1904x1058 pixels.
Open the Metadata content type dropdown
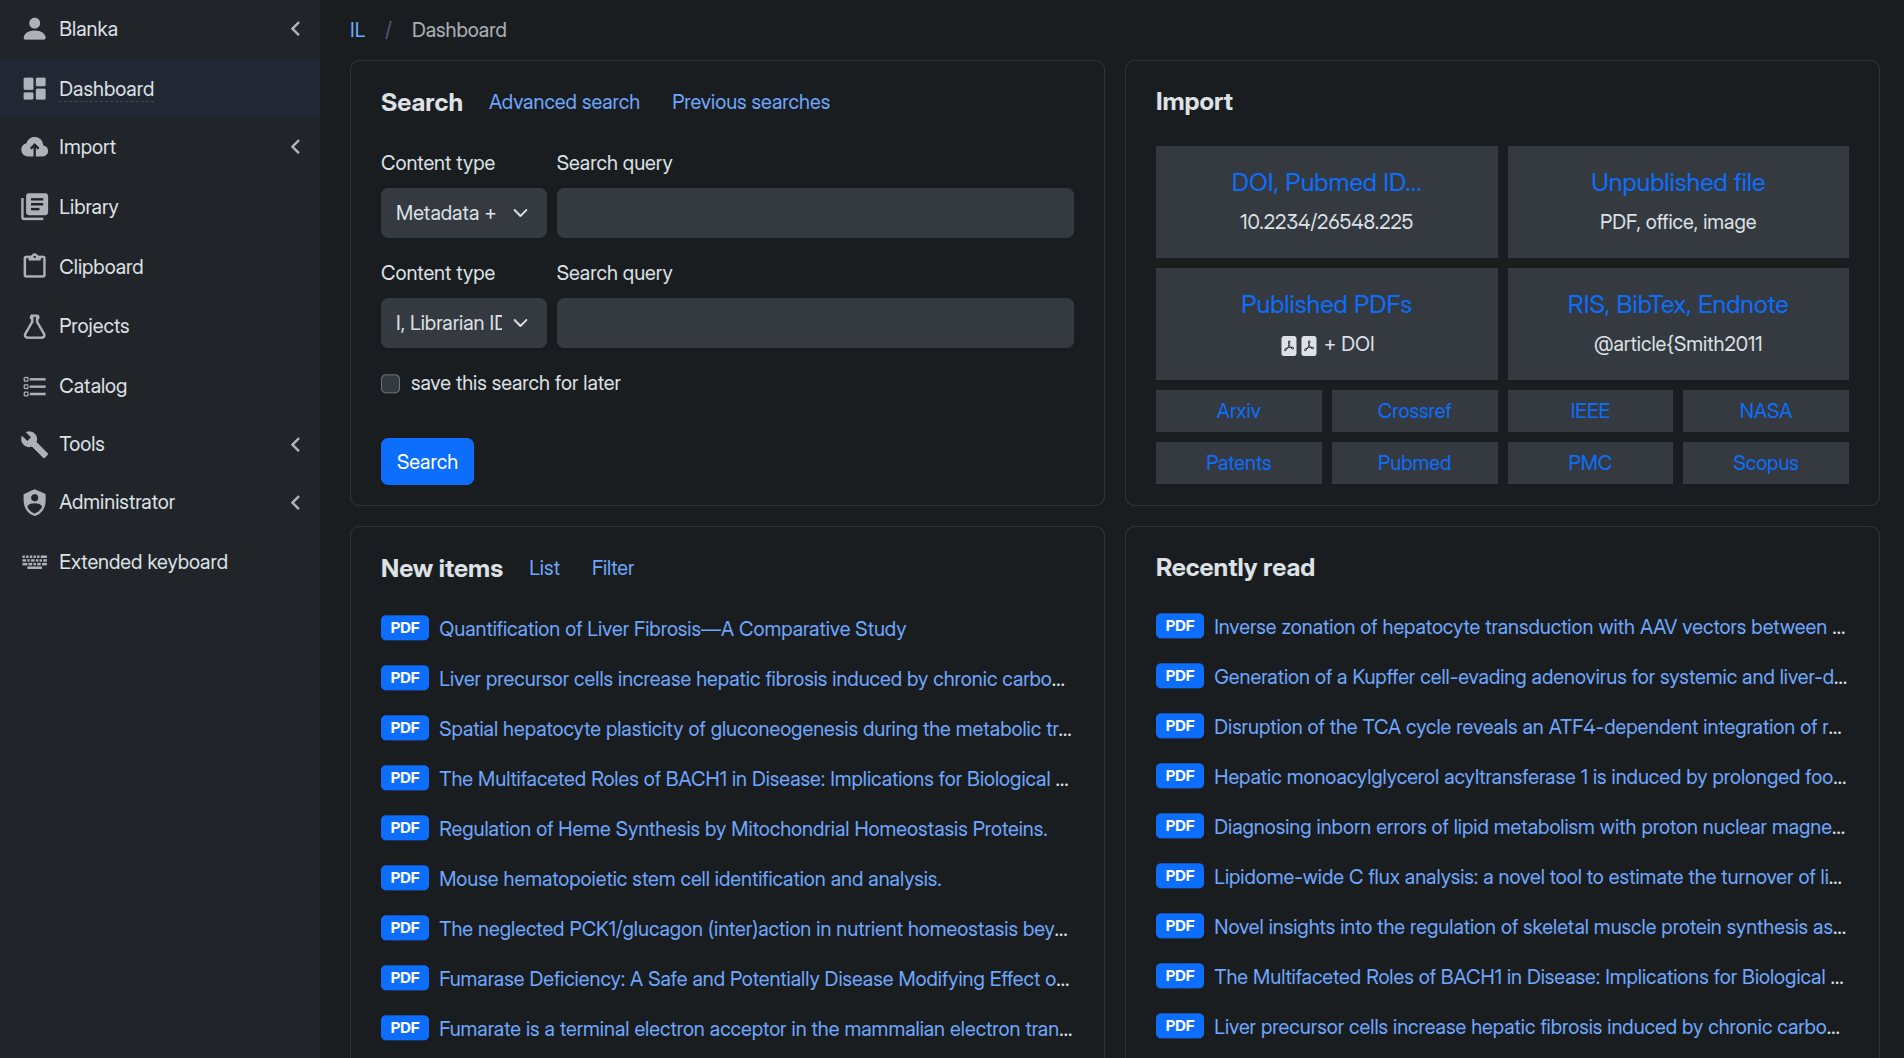click(x=463, y=212)
